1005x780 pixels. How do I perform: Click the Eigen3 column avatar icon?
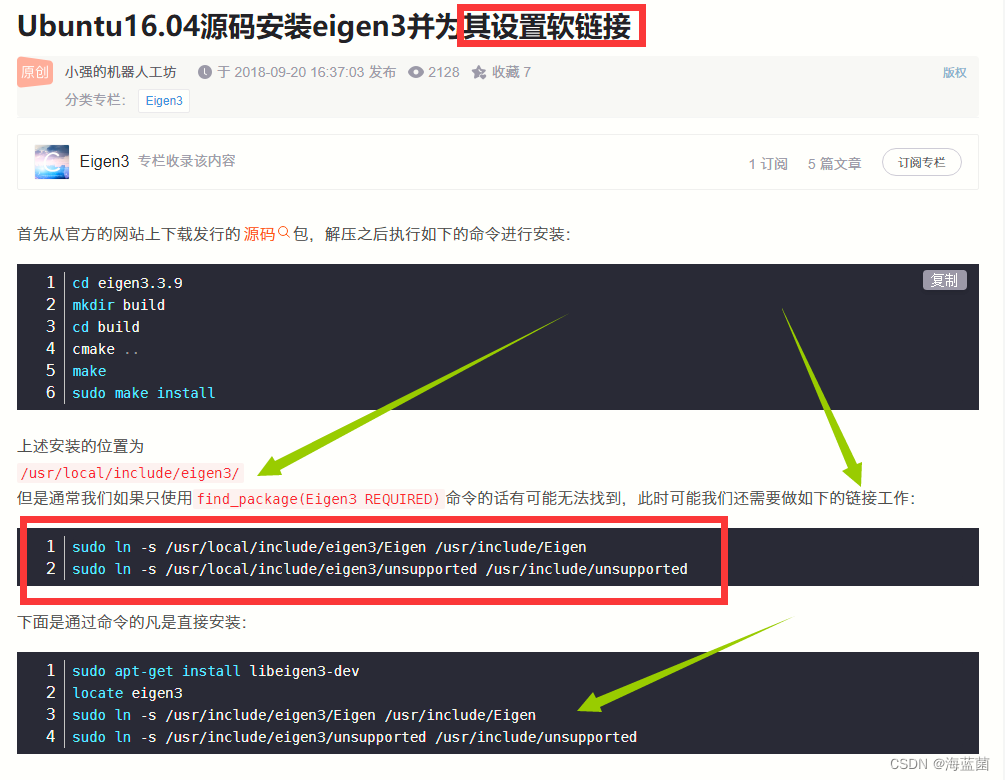tap(51, 160)
